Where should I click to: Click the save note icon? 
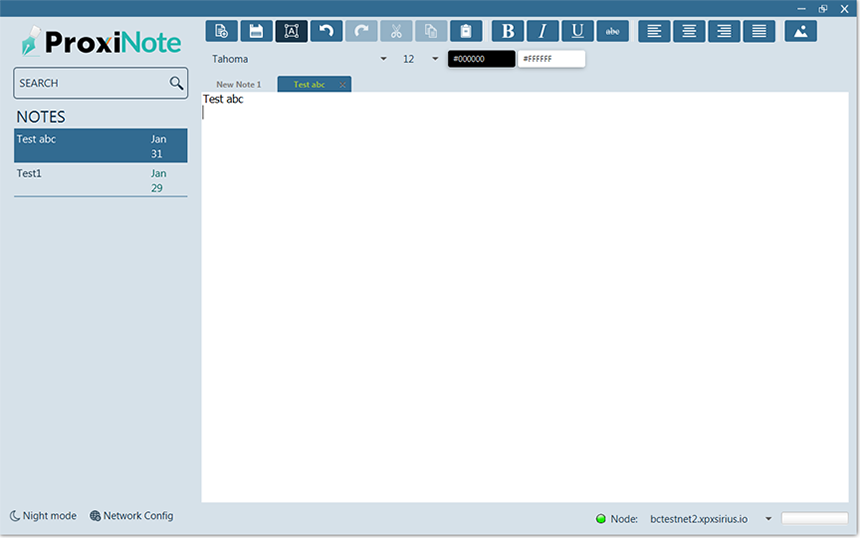(256, 31)
